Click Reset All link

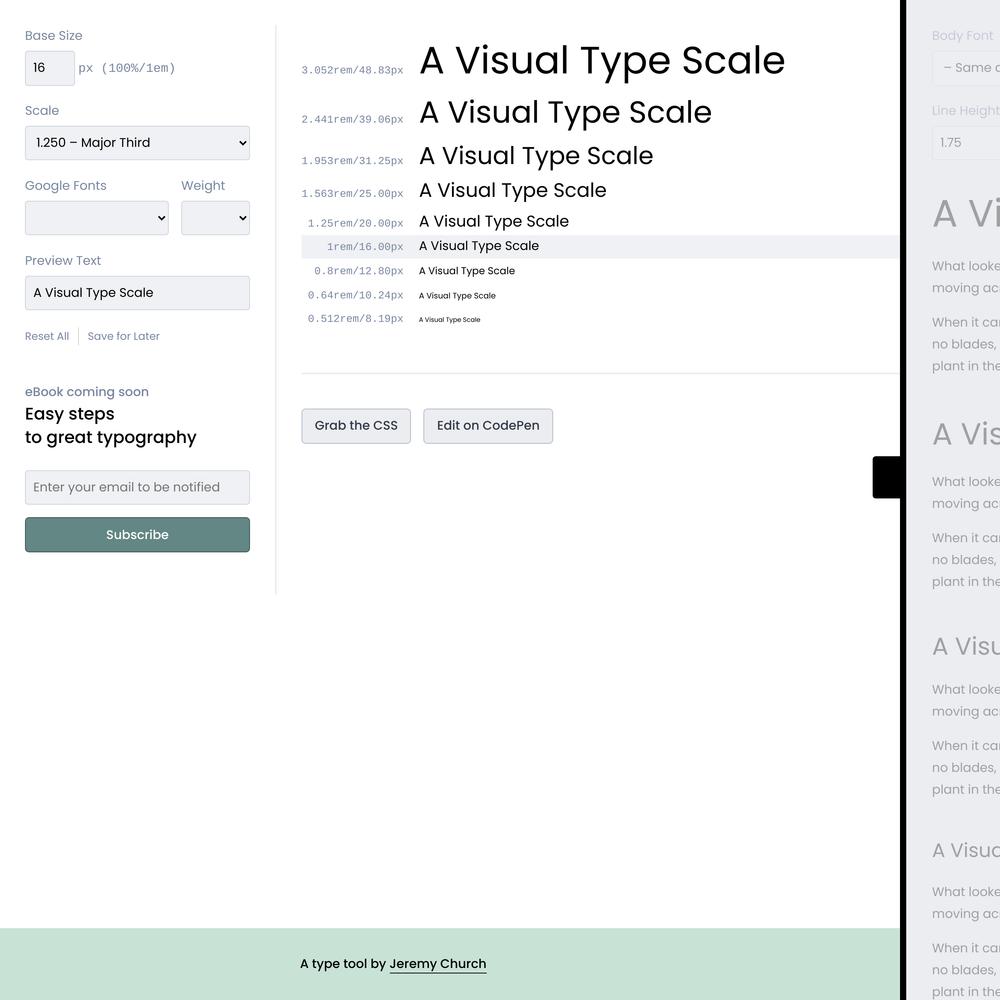click(47, 336)
